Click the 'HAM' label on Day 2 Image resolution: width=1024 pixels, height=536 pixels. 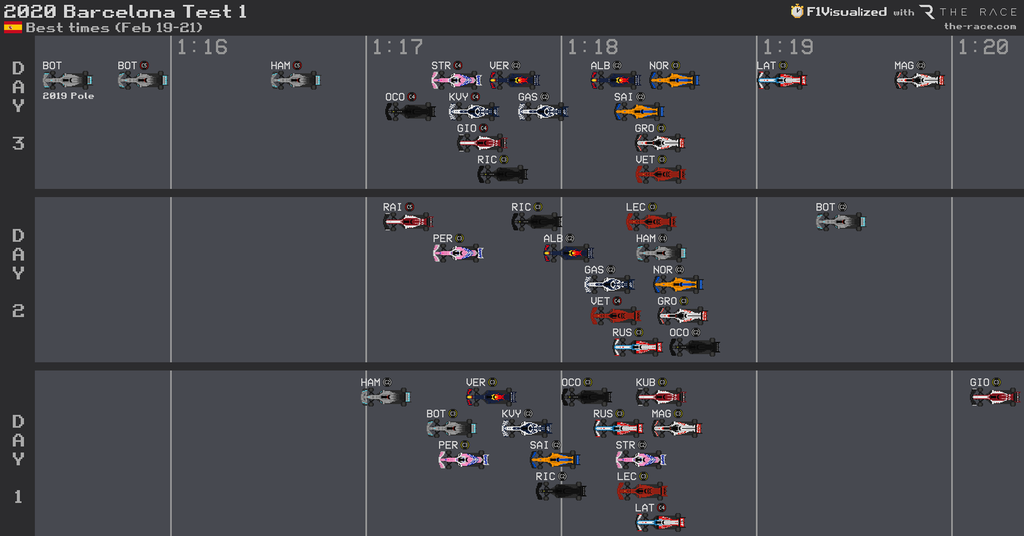(645, 238)
